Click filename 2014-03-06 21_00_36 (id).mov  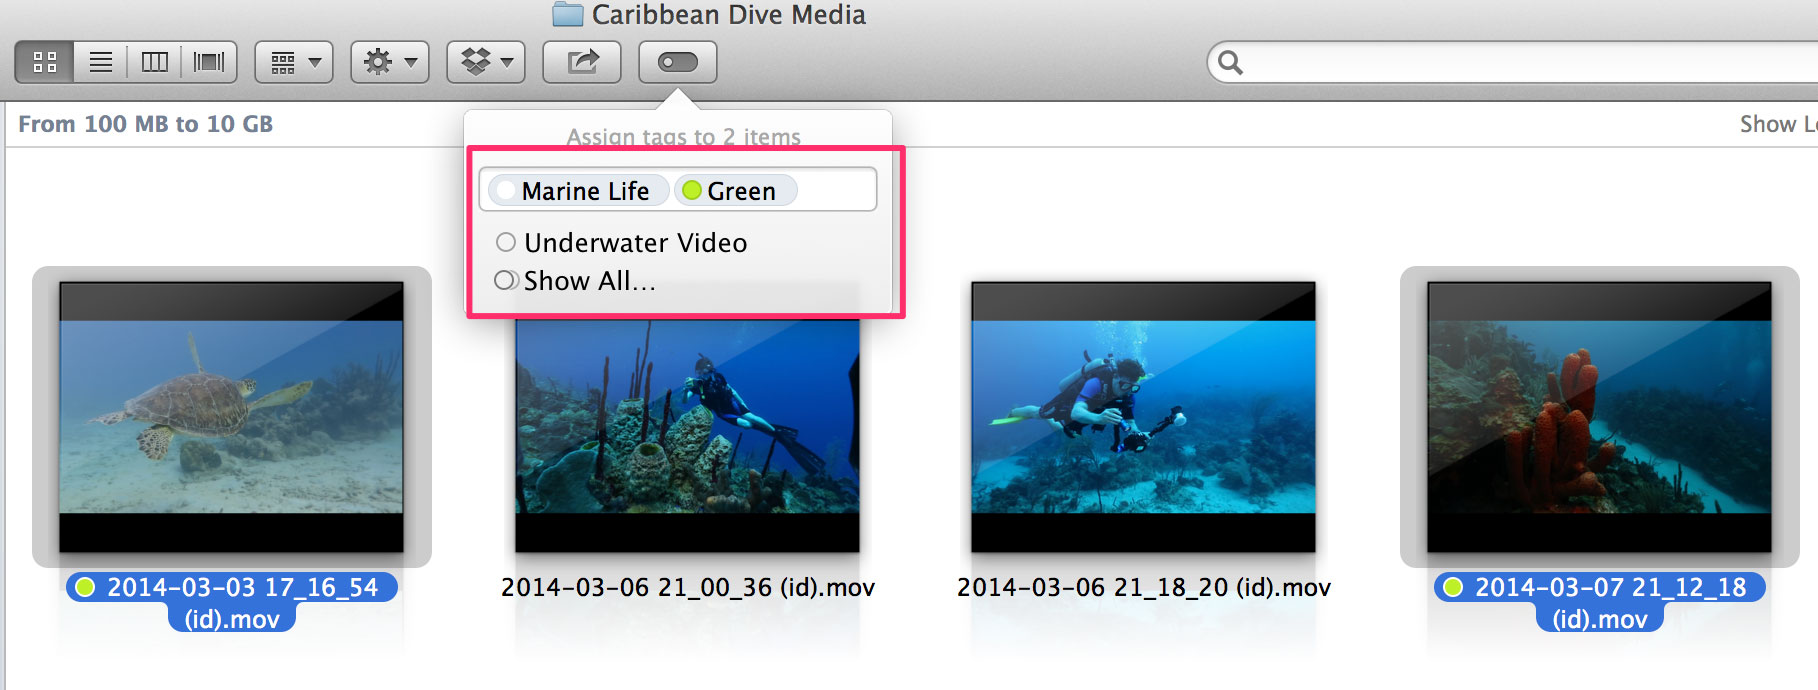pos(688,588)
